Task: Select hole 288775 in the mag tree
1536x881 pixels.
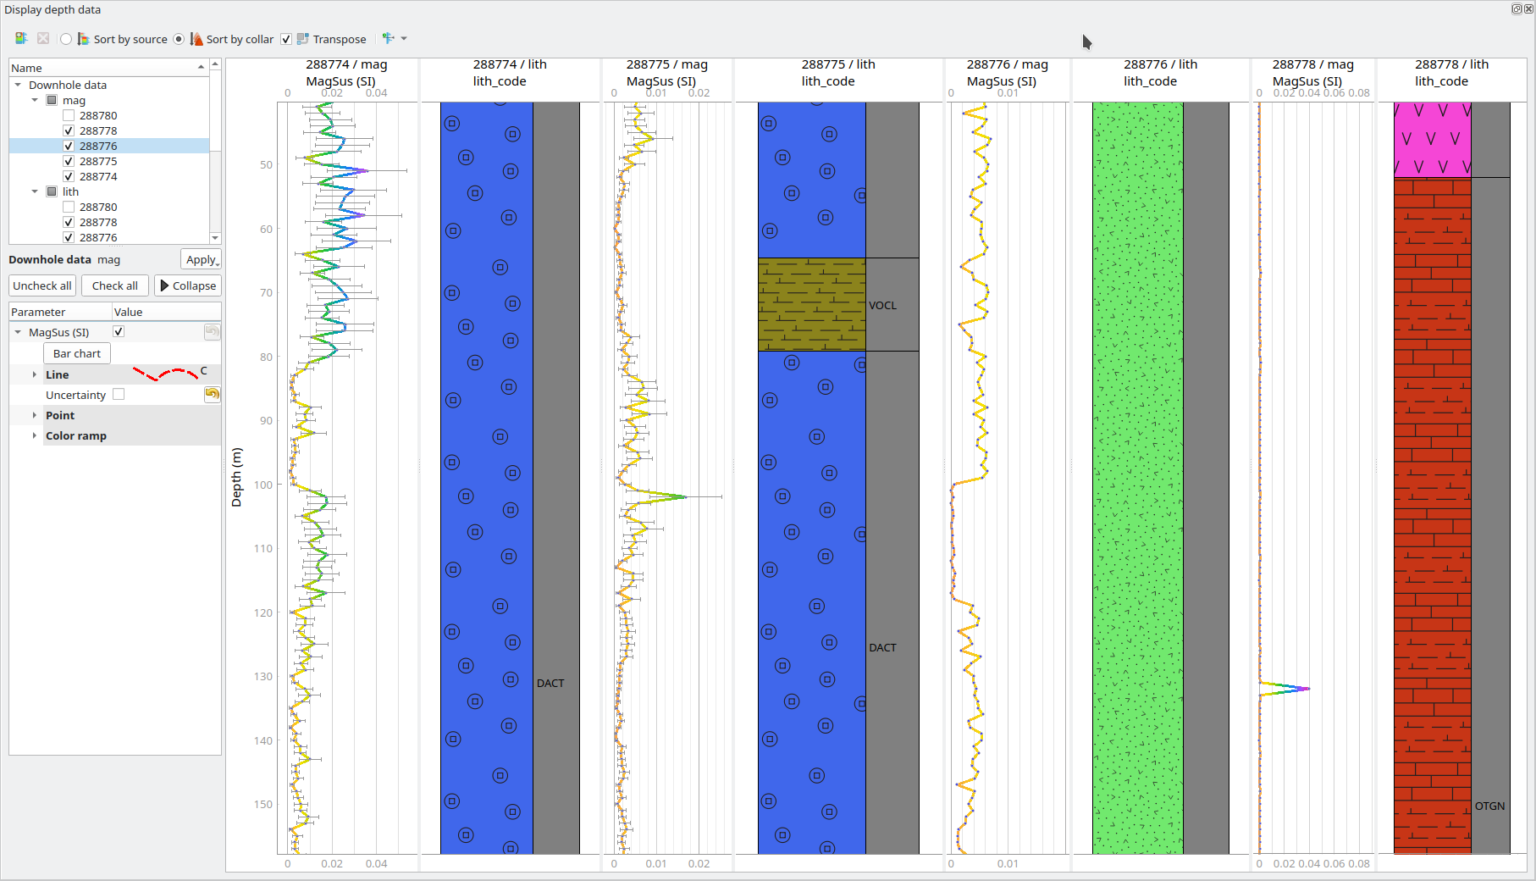Action: (98, 161)
